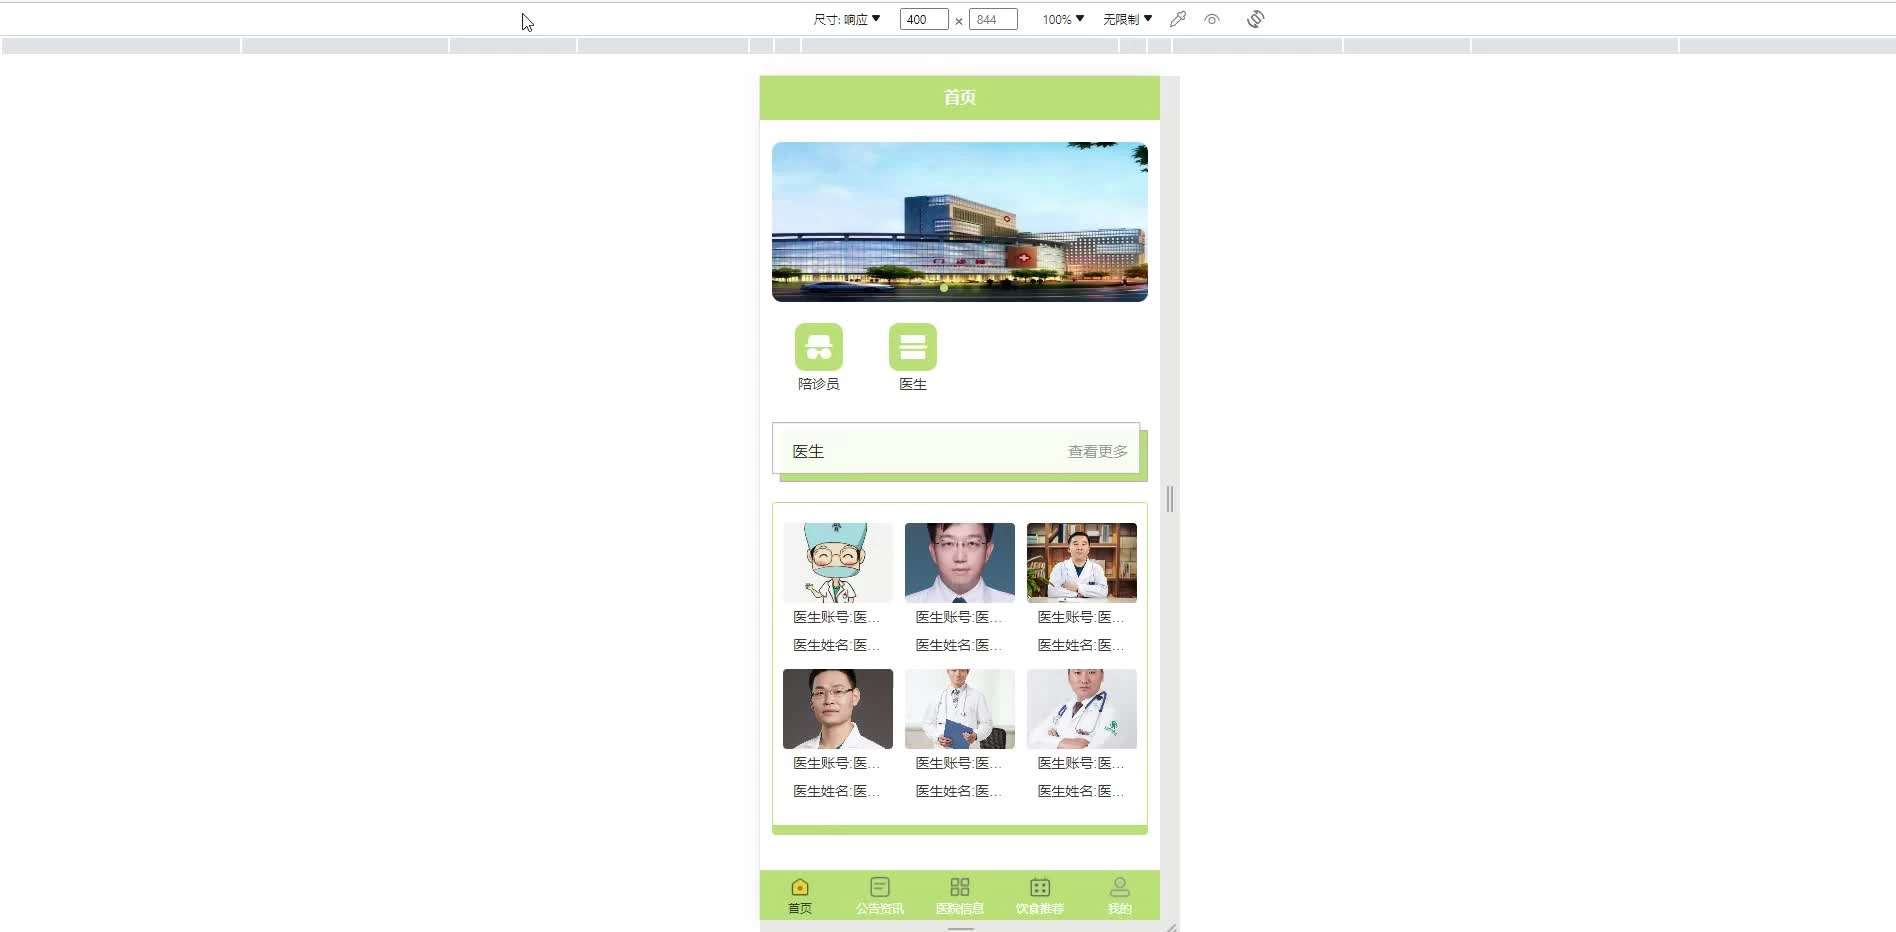Click 医生姓名 text under the stethoscope doctor
The height and width of the screenshot is (932, 1896).
point(1081,791)
